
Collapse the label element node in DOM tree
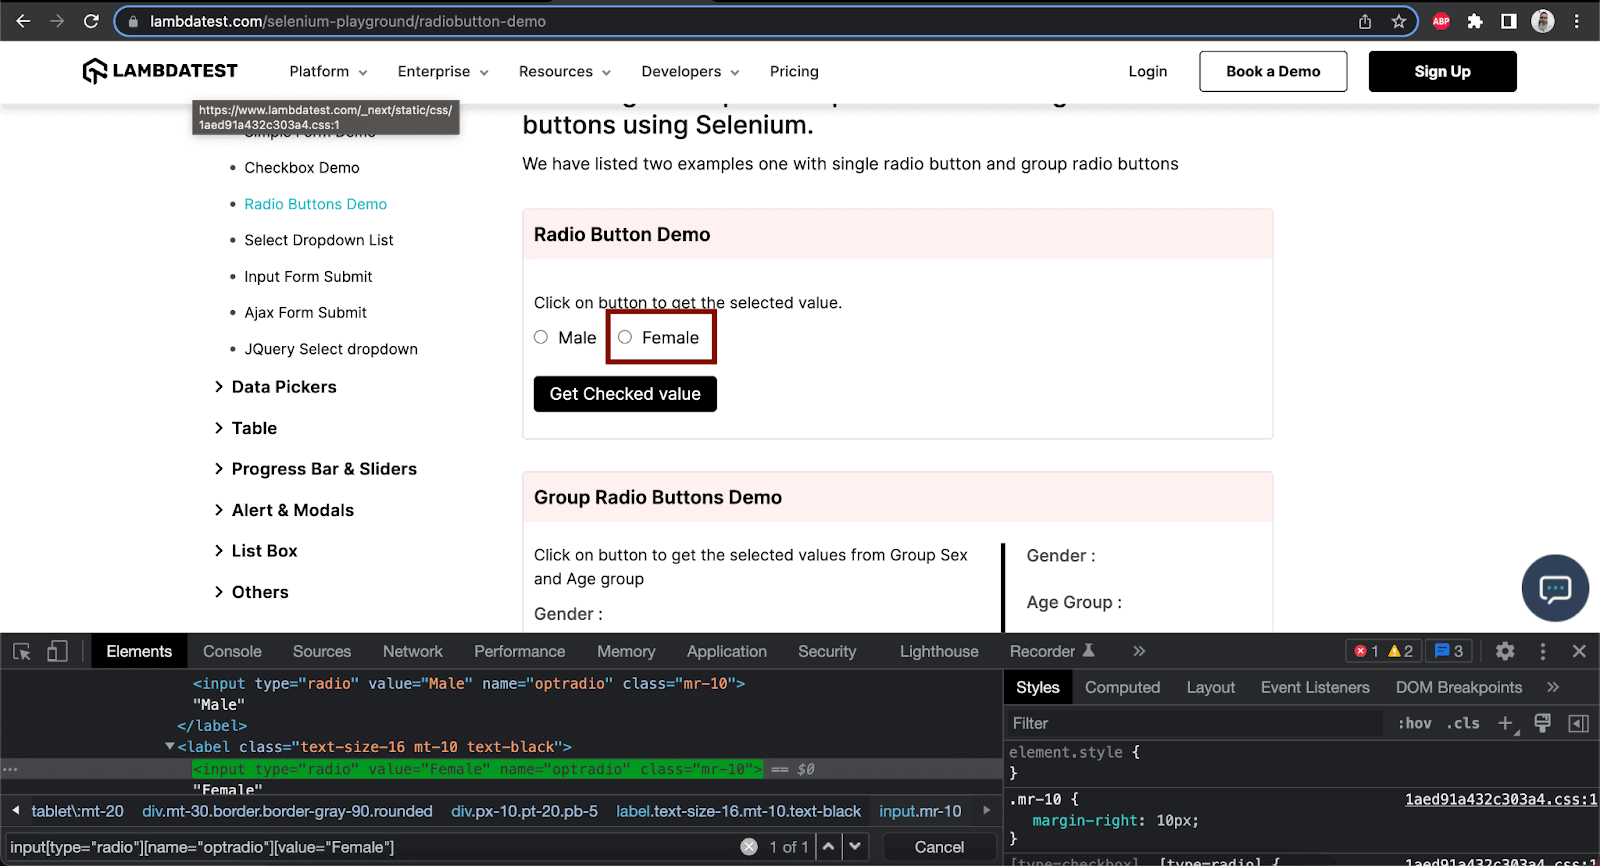(x=170, y=747)
